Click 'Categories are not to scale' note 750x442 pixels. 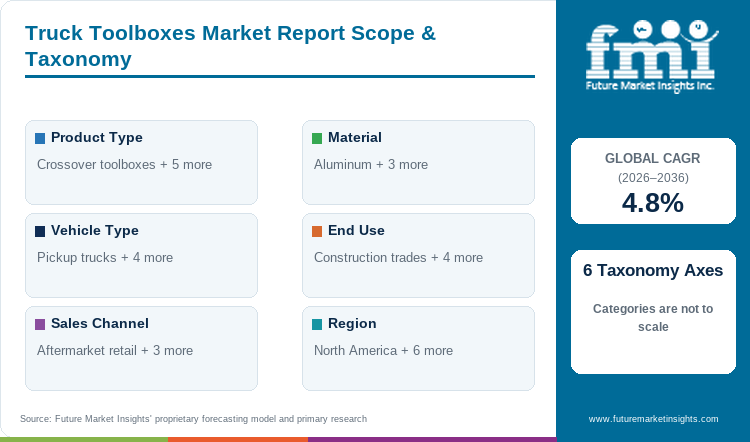(653, 318)
